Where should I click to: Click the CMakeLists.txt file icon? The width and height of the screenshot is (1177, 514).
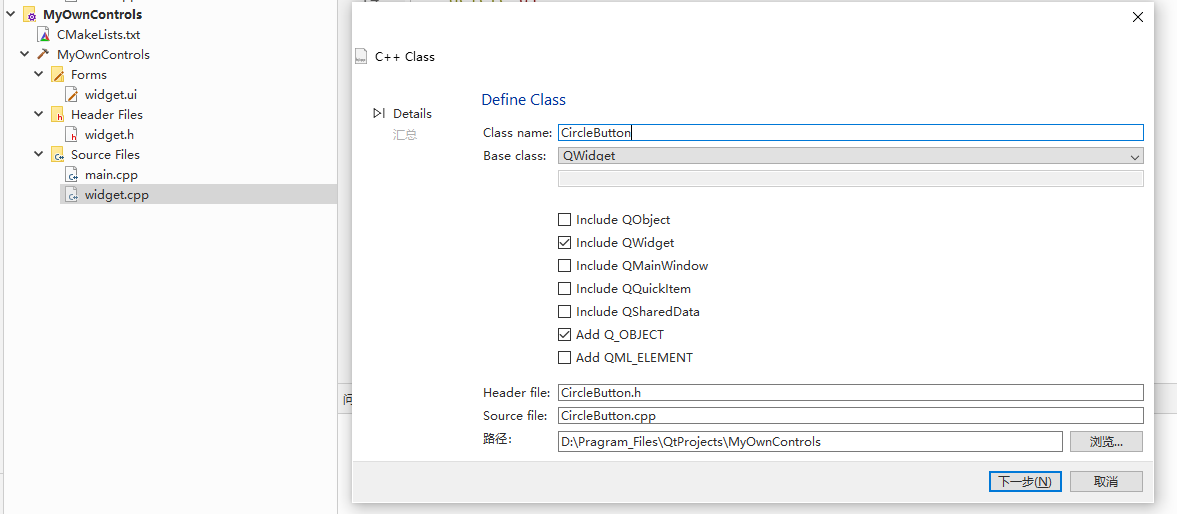(44, 35)
